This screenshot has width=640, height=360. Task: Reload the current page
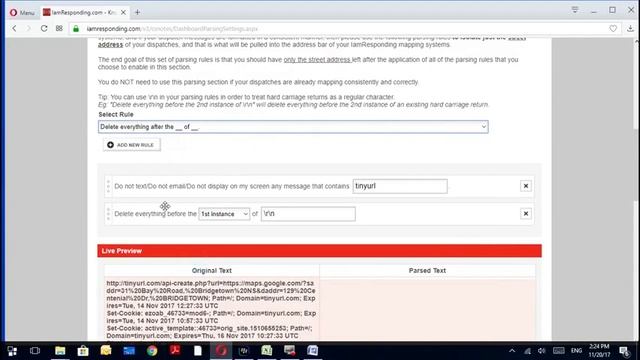pos(44,29)
